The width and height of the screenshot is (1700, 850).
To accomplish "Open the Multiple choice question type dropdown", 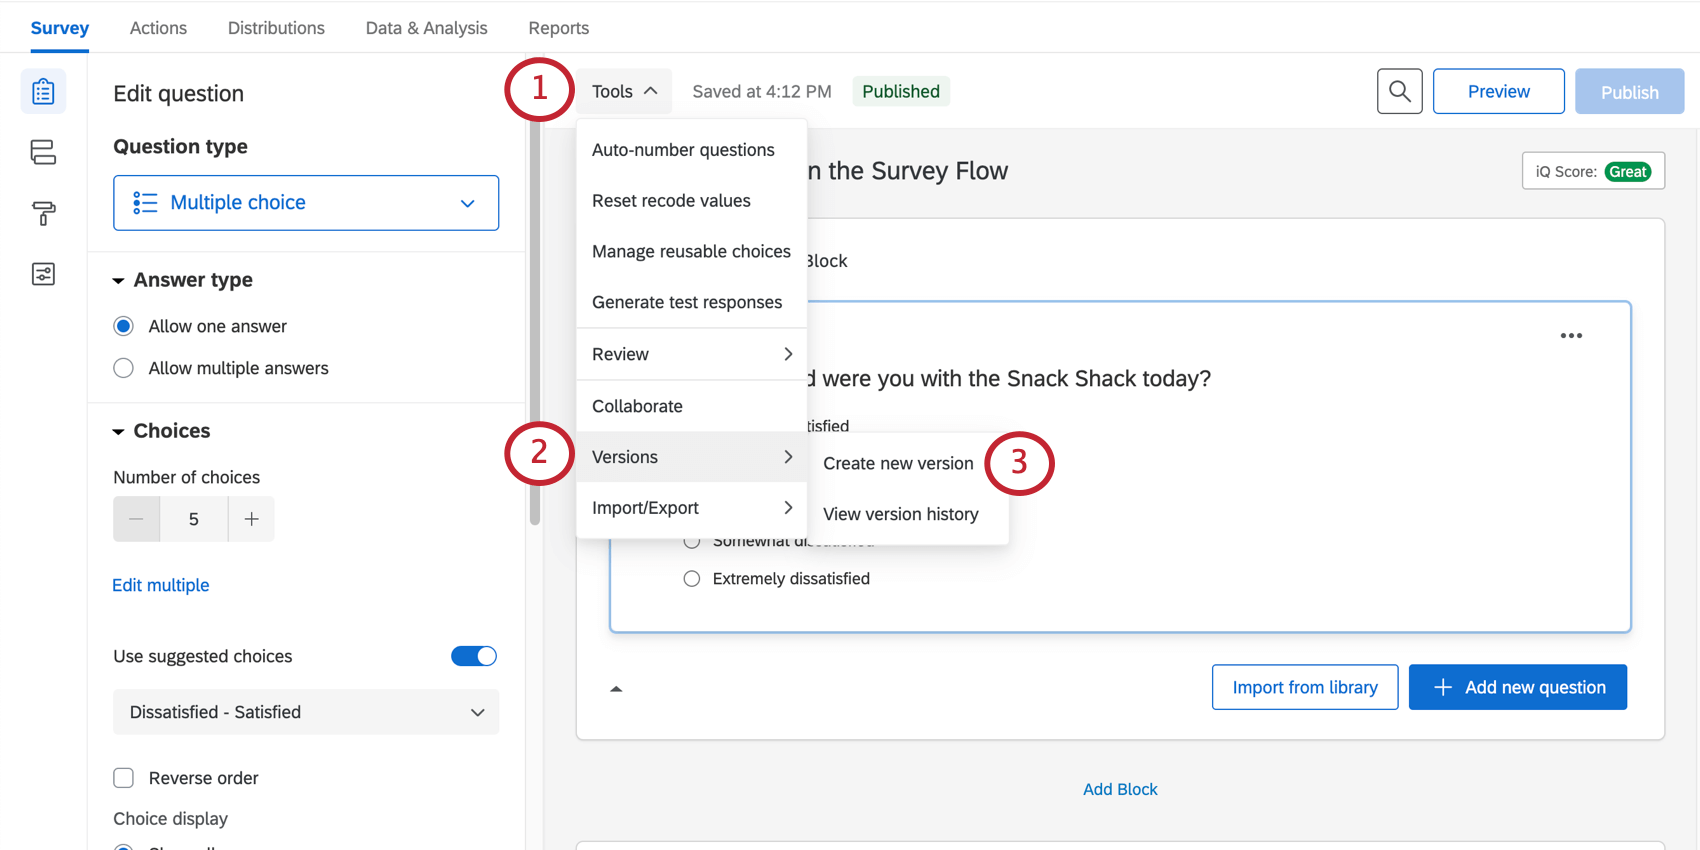I will click(x=306, y=203).
